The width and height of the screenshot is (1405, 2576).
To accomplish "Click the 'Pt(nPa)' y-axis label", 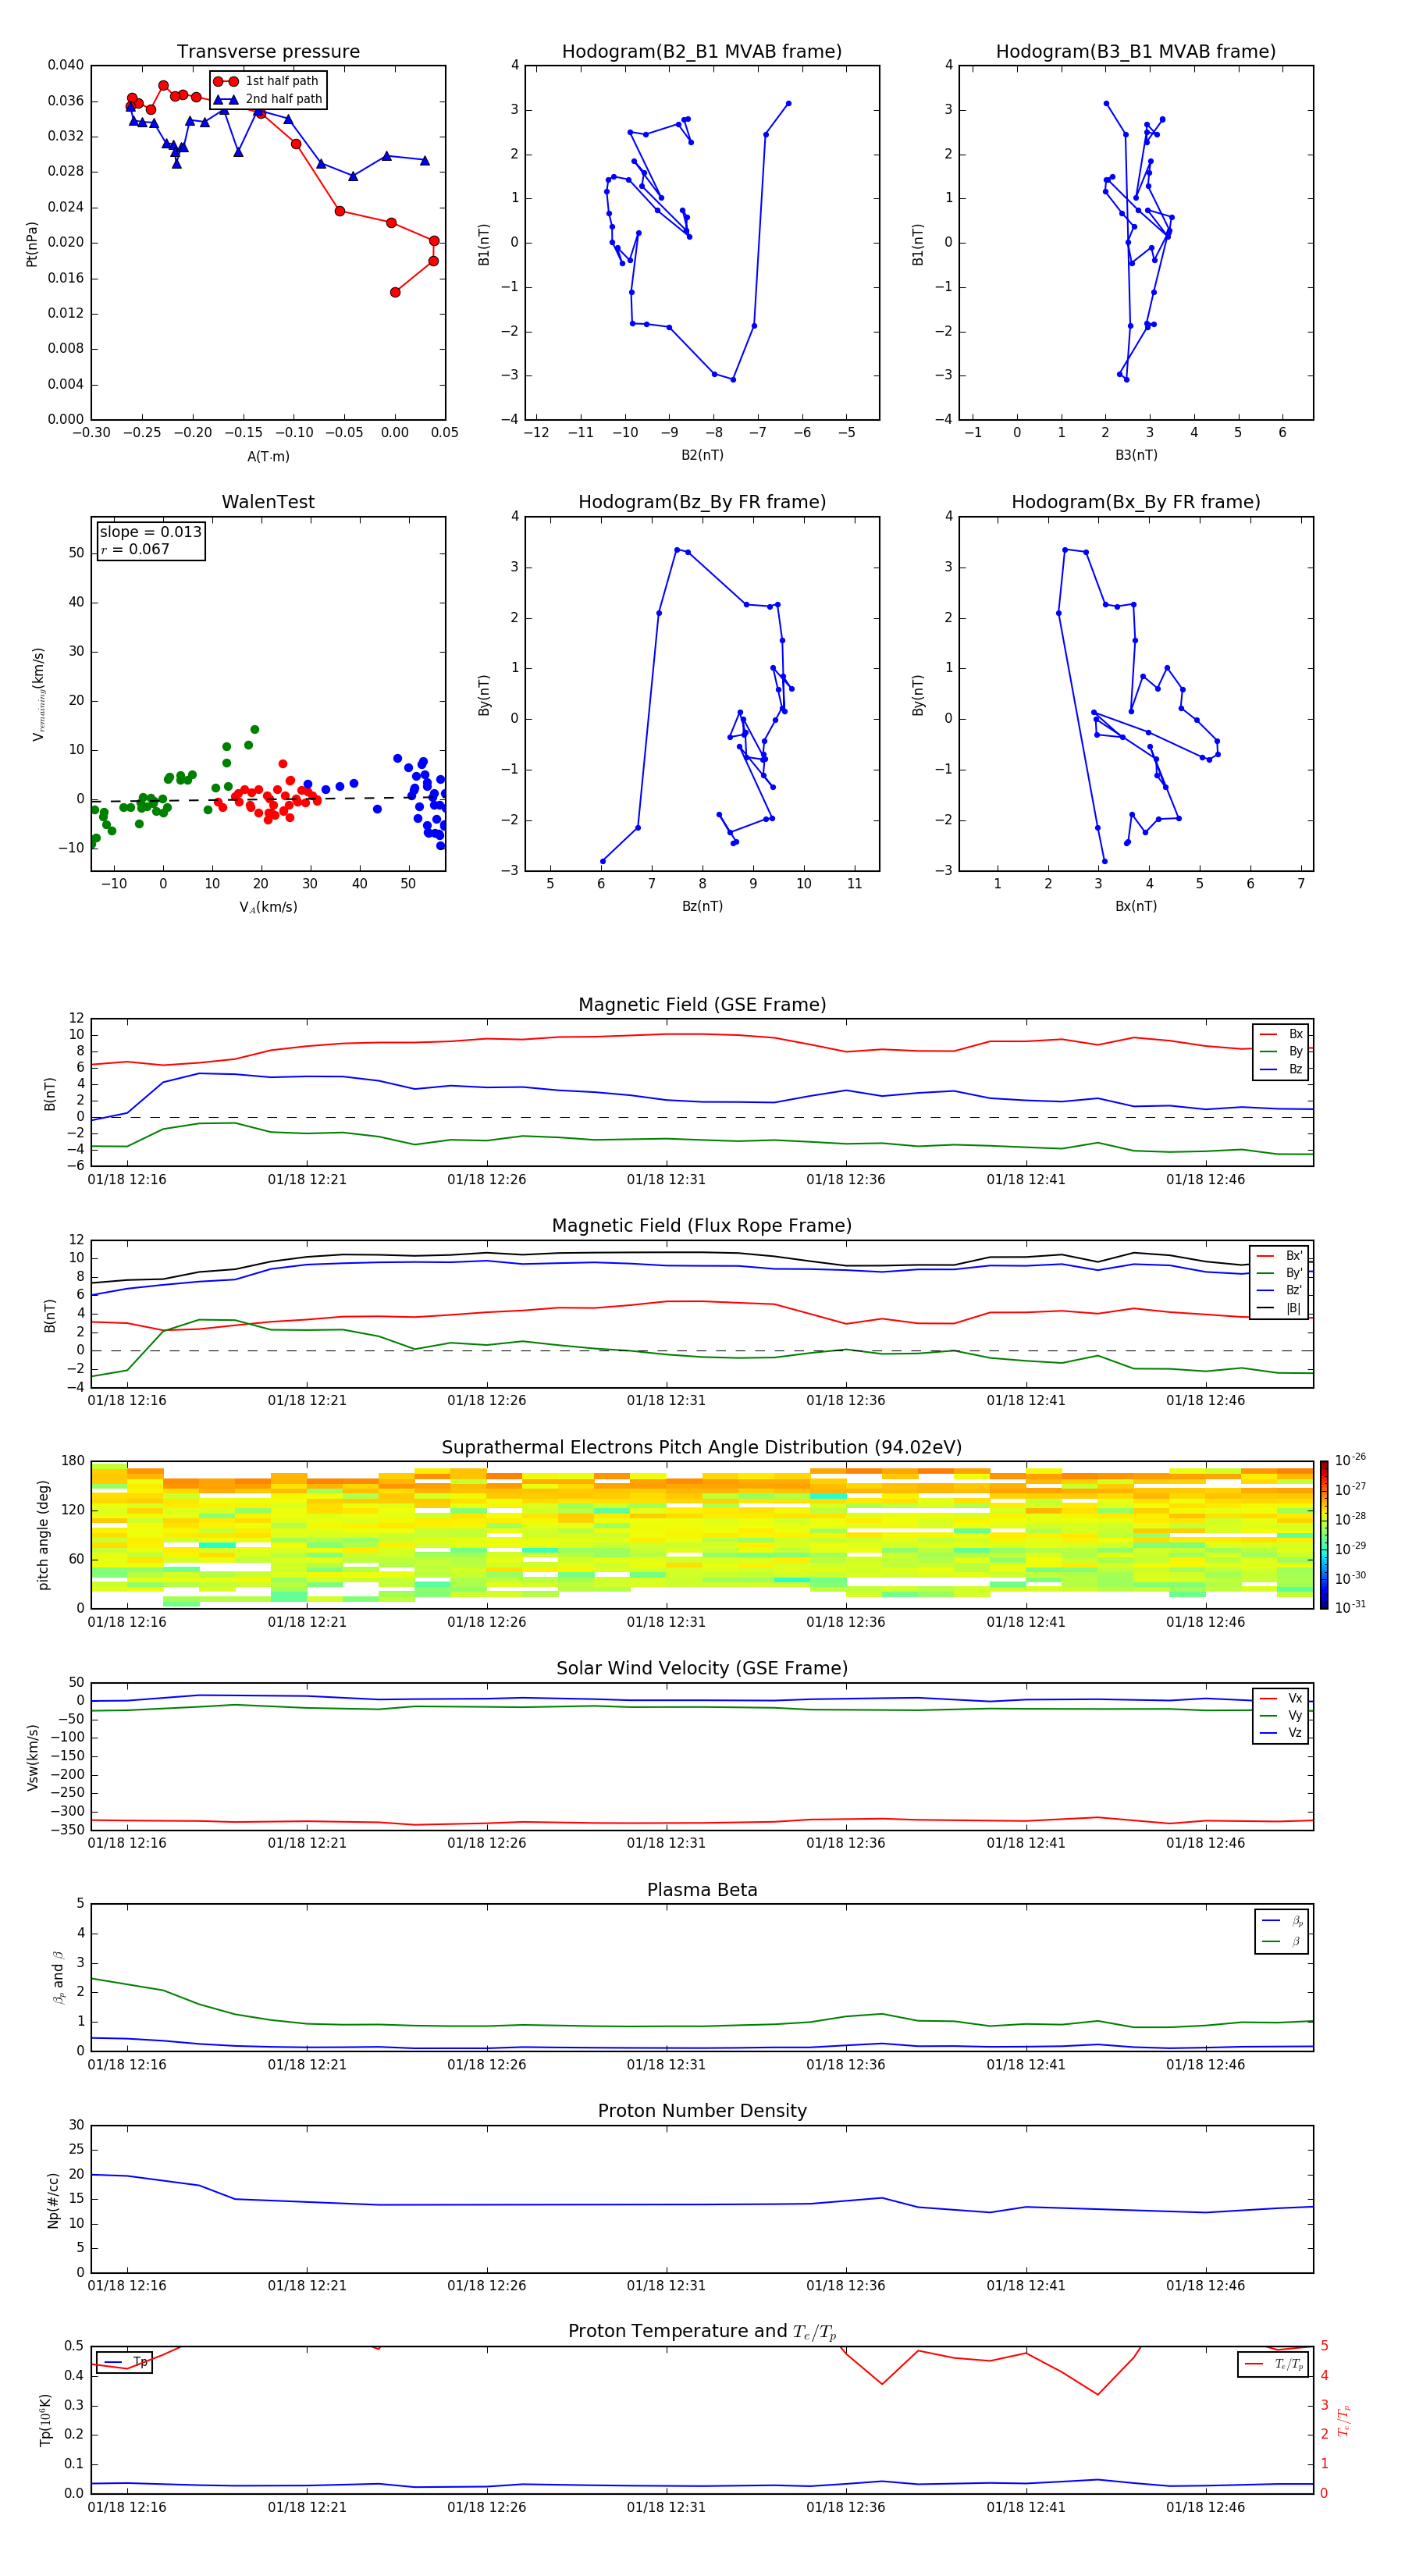I will click(x=31, y=244).
